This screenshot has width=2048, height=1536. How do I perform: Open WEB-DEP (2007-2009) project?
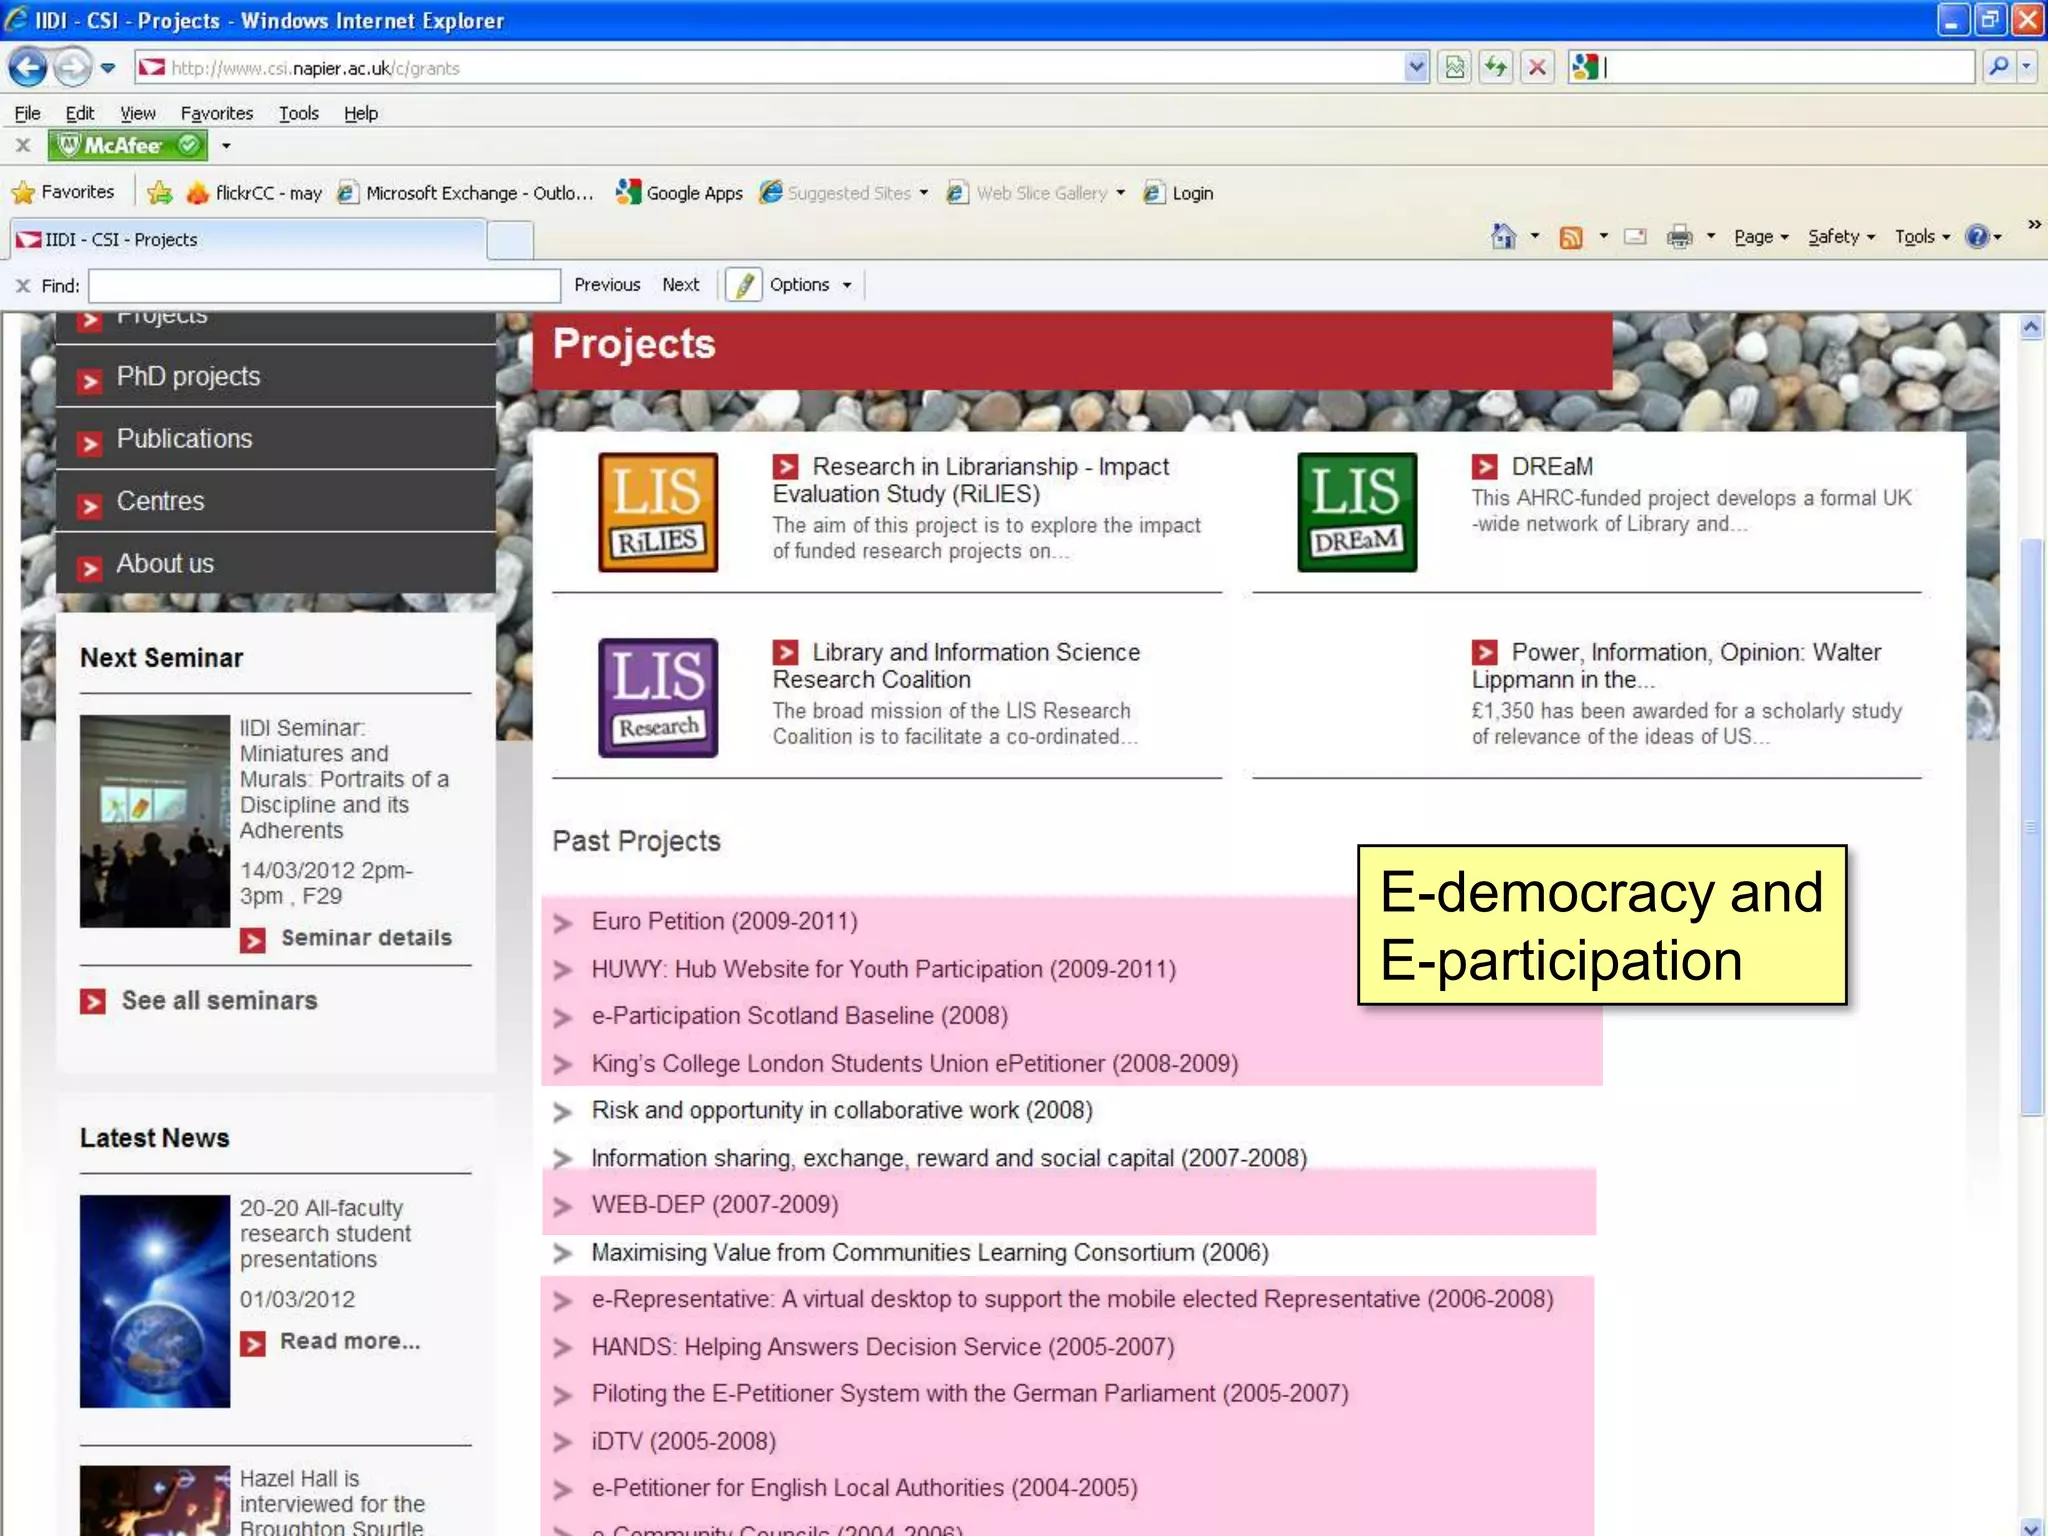tap(715, 1205)
